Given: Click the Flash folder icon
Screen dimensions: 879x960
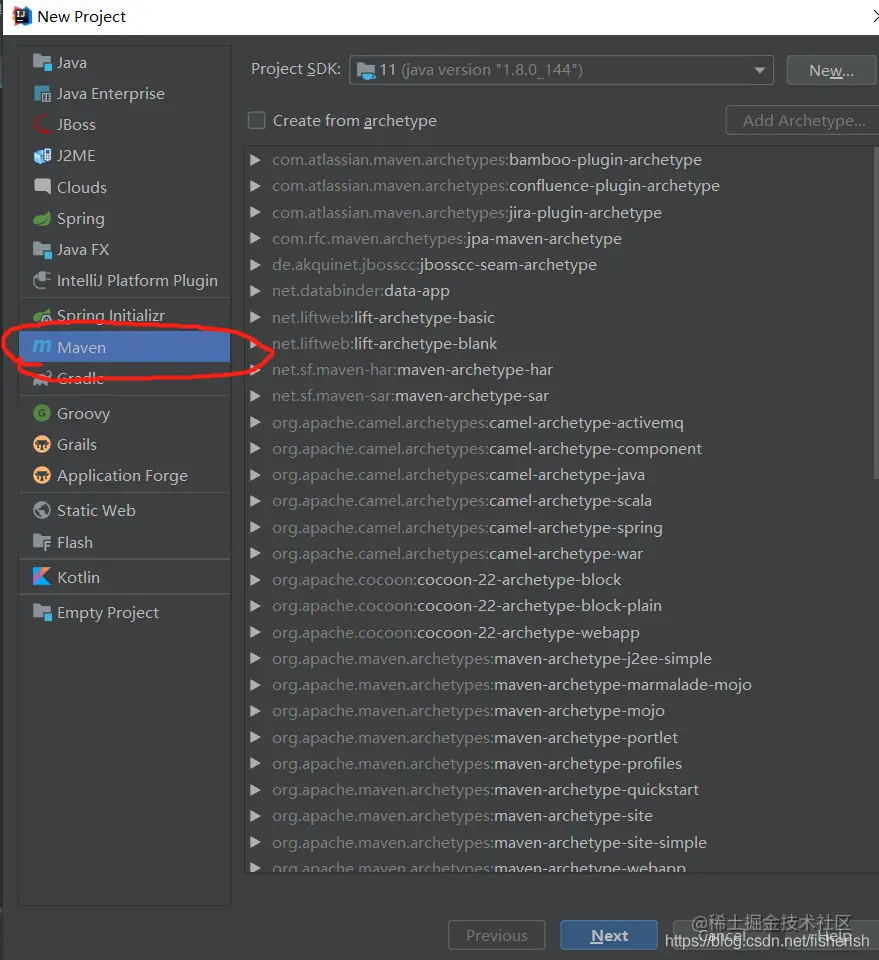Looking at the screenshot, I should (x=42, y=542).
